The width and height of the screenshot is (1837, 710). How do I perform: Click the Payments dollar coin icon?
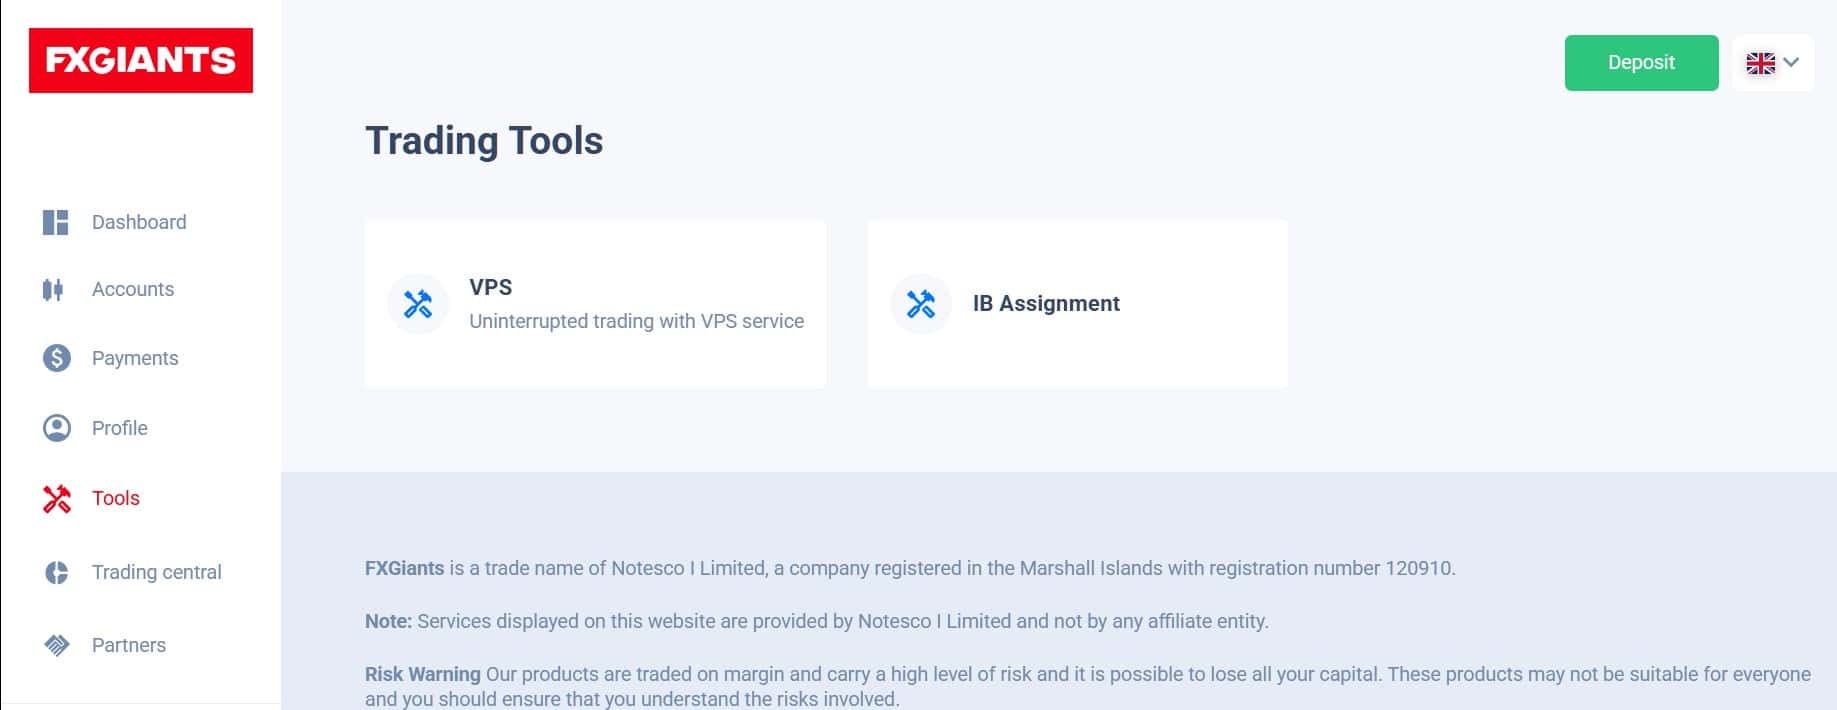[57, 358]
